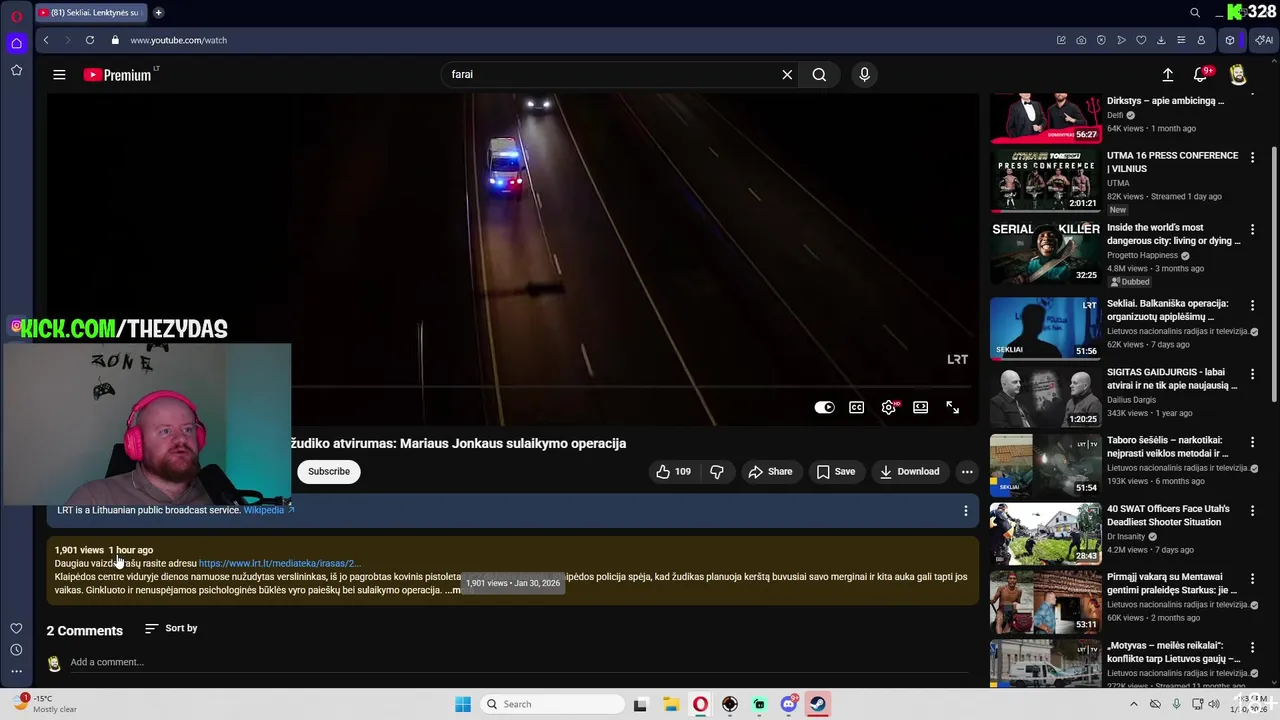Open the Sort by comments dropdown

click(171, 628)
